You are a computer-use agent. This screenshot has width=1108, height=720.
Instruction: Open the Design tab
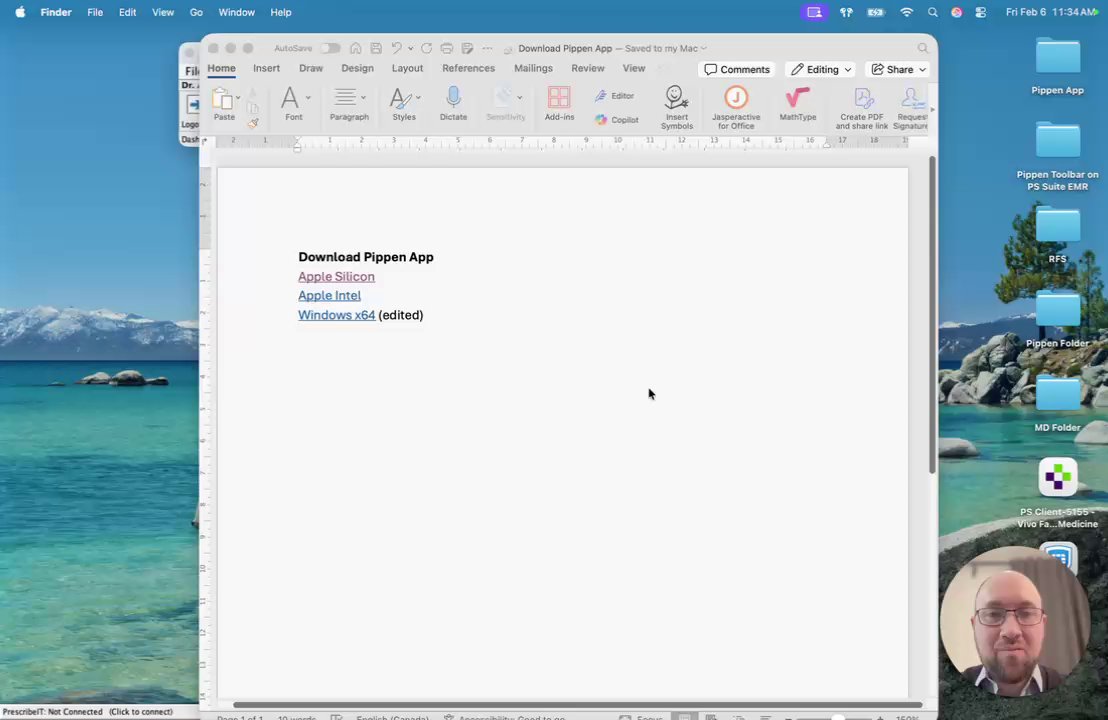coord(358,69)
